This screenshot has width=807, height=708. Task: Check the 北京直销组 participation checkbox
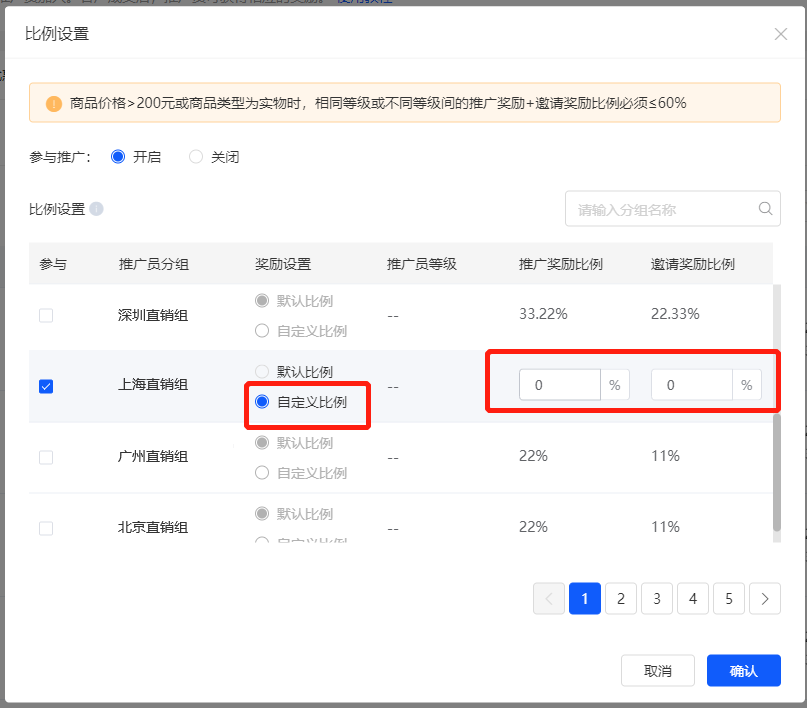pos(46,528)
